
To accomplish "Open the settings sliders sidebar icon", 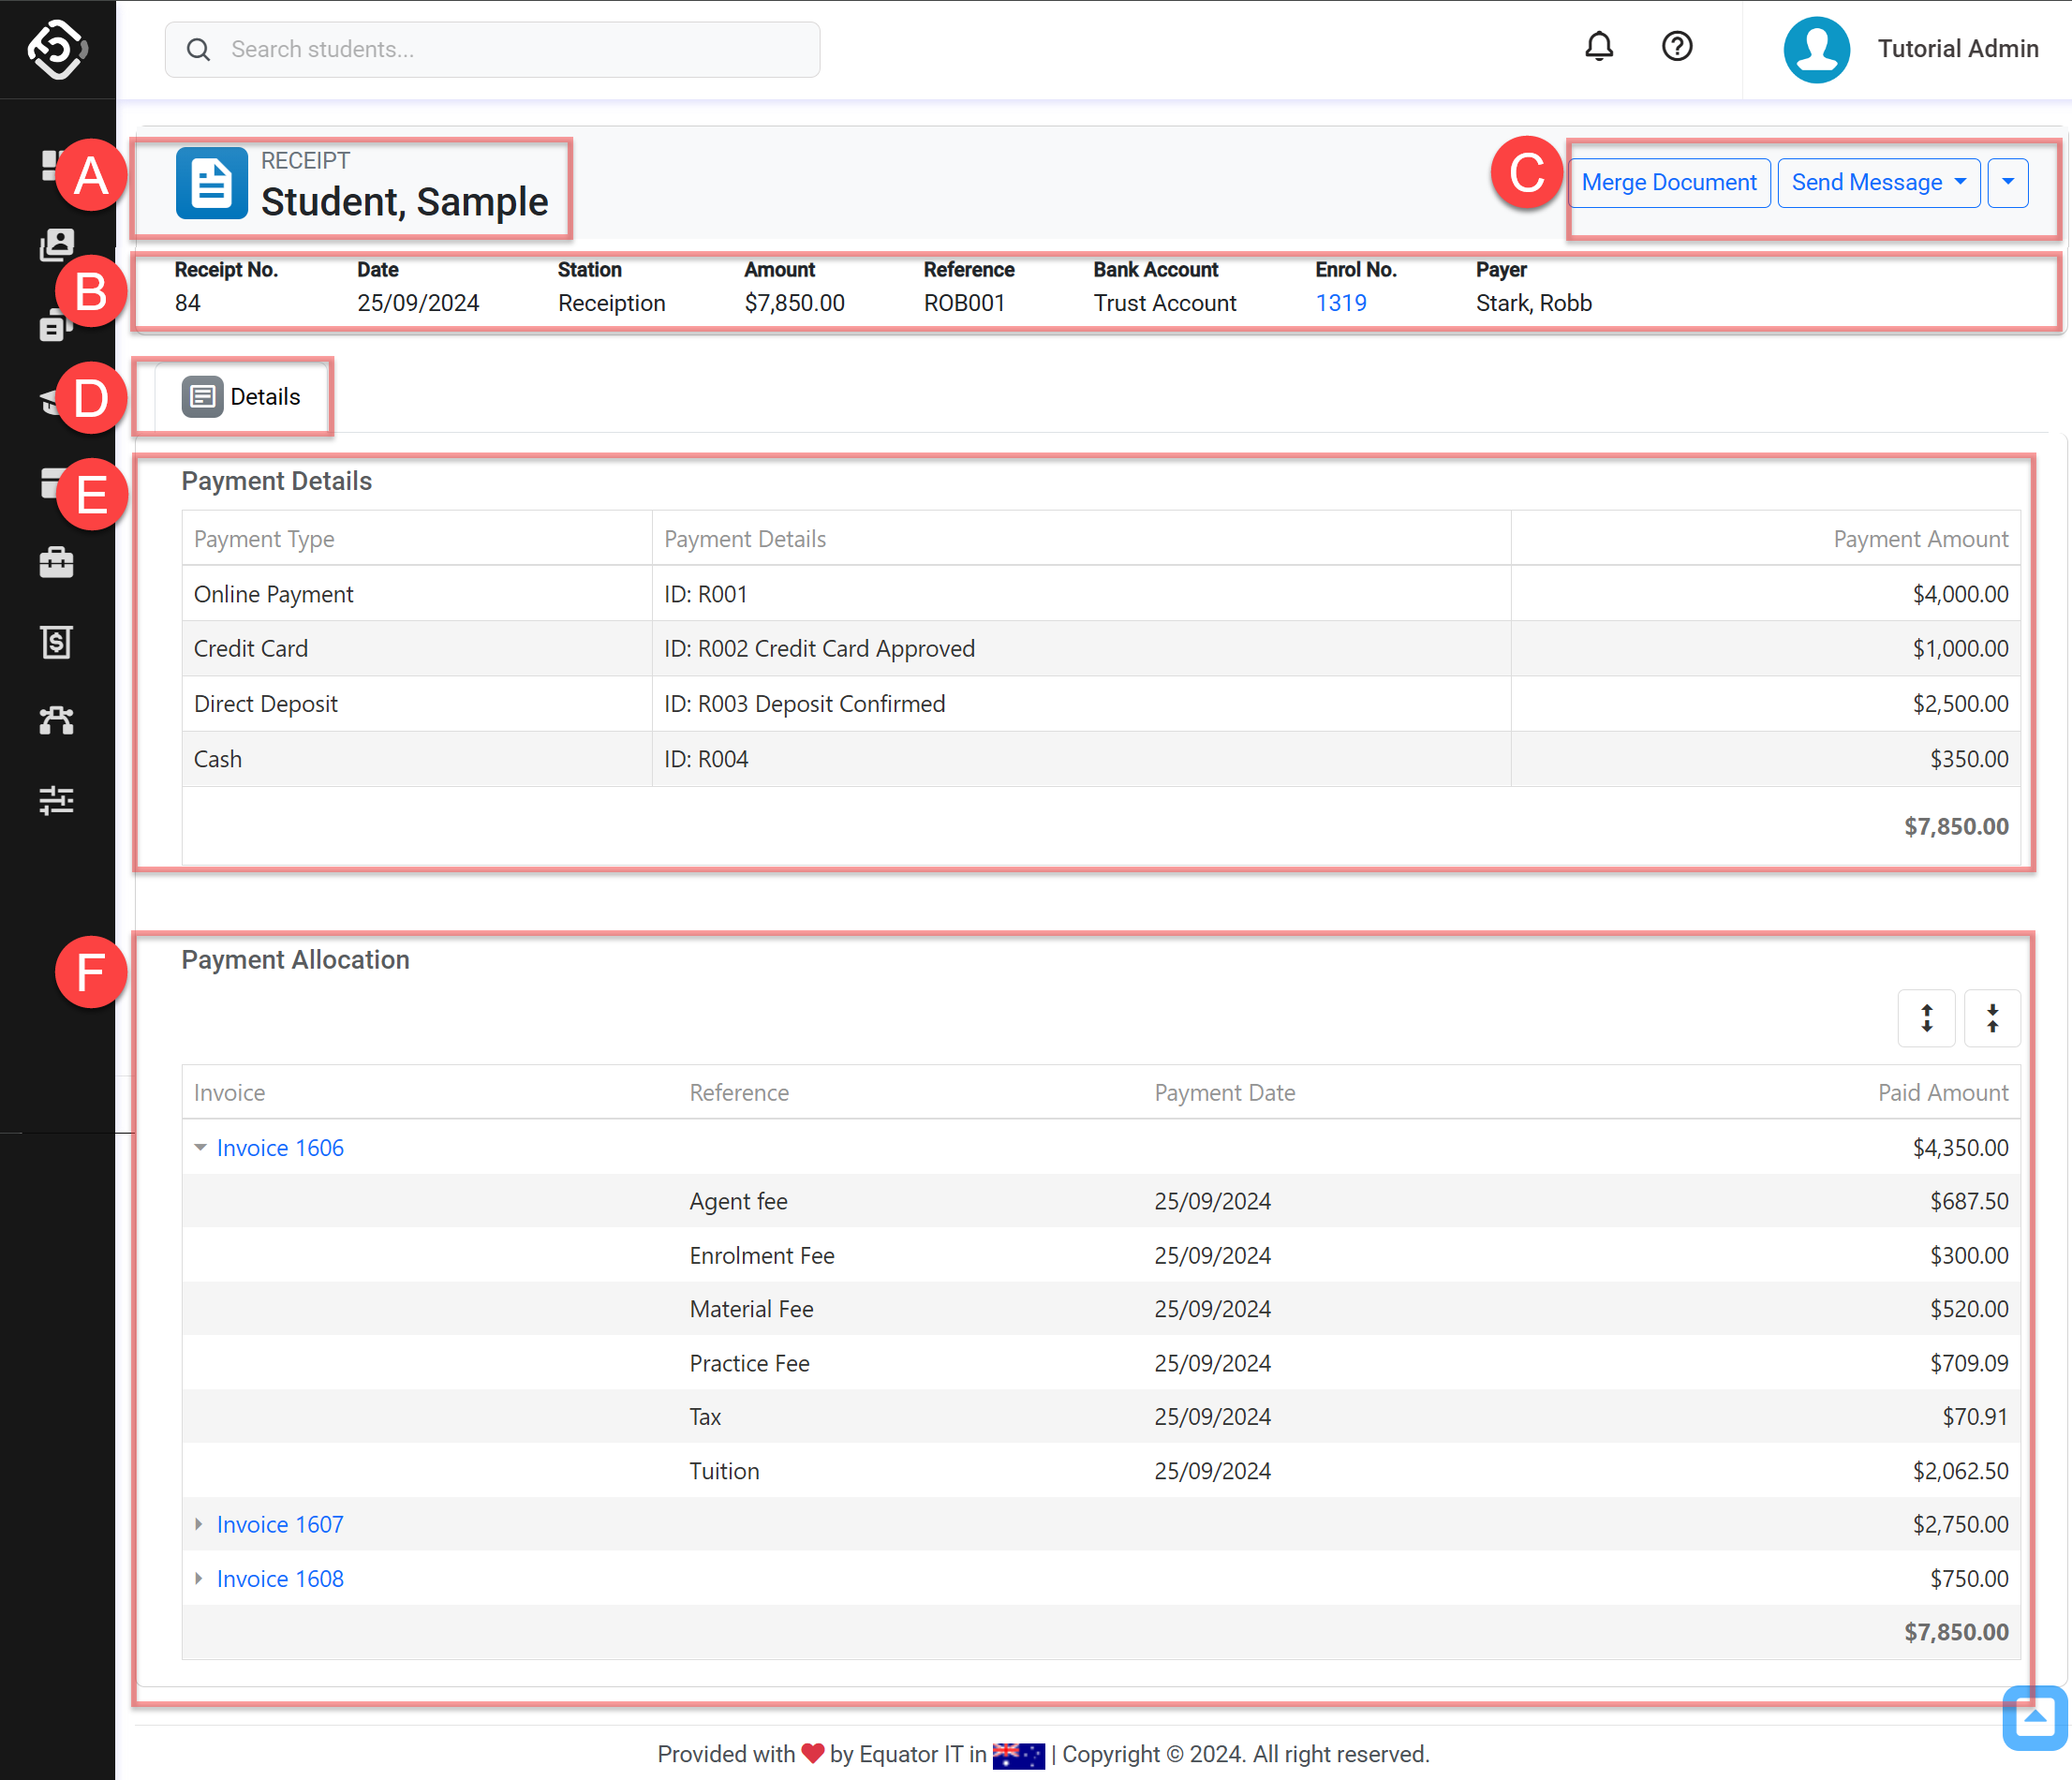I will [56, 800].
